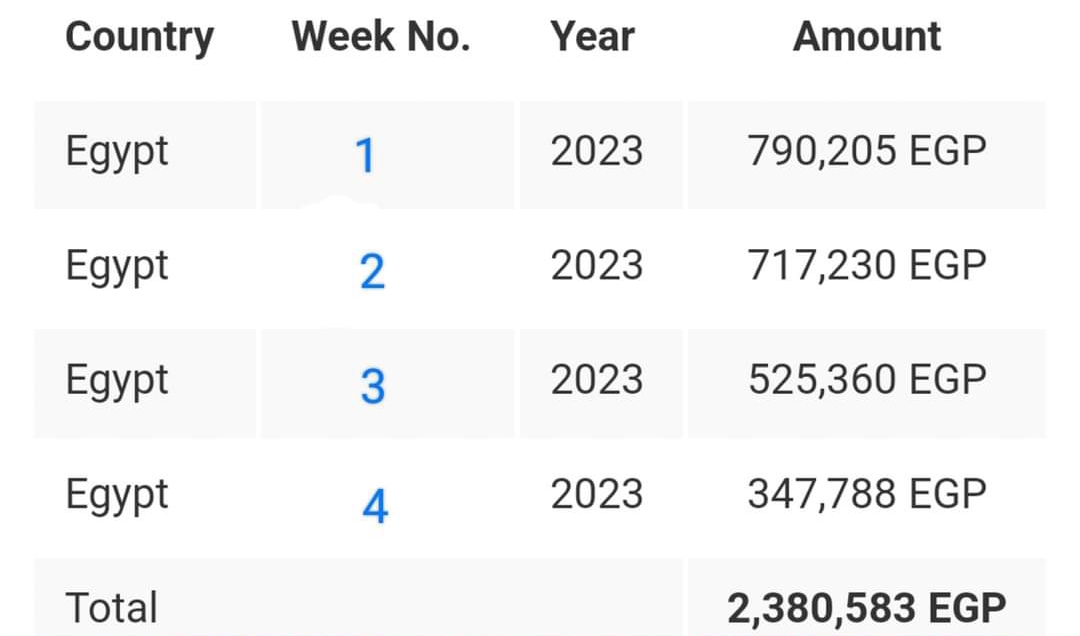The width and height of the screenshot is (1080, 636).
Task: Select the Year column header
Action: (x=592, y=38)
